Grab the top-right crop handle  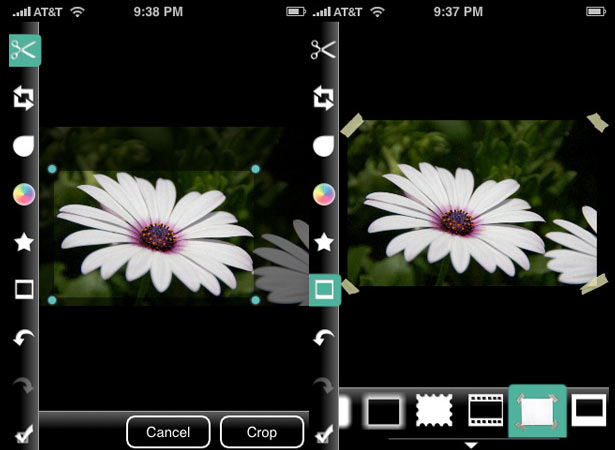[255, 169]
